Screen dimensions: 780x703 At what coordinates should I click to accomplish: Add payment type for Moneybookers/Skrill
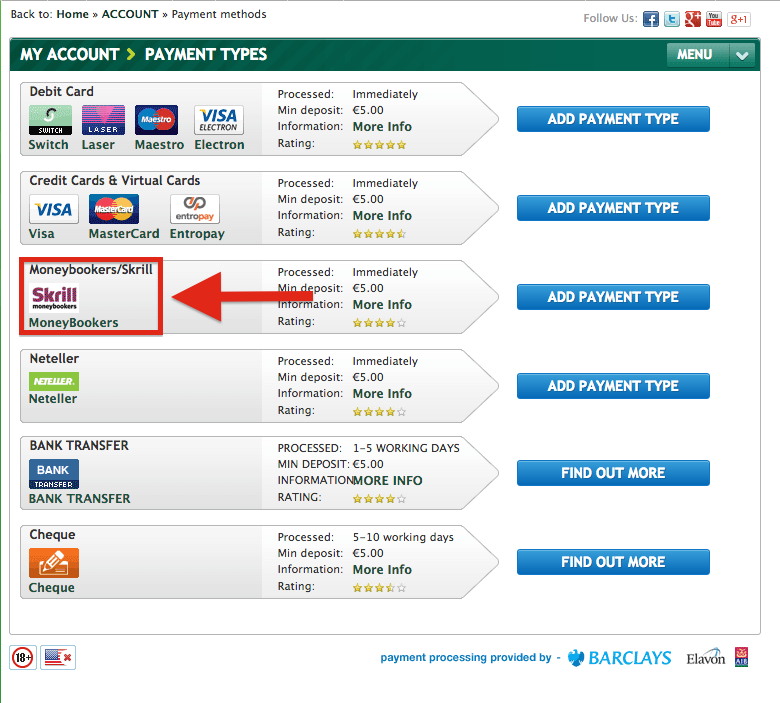pos(613,297)
